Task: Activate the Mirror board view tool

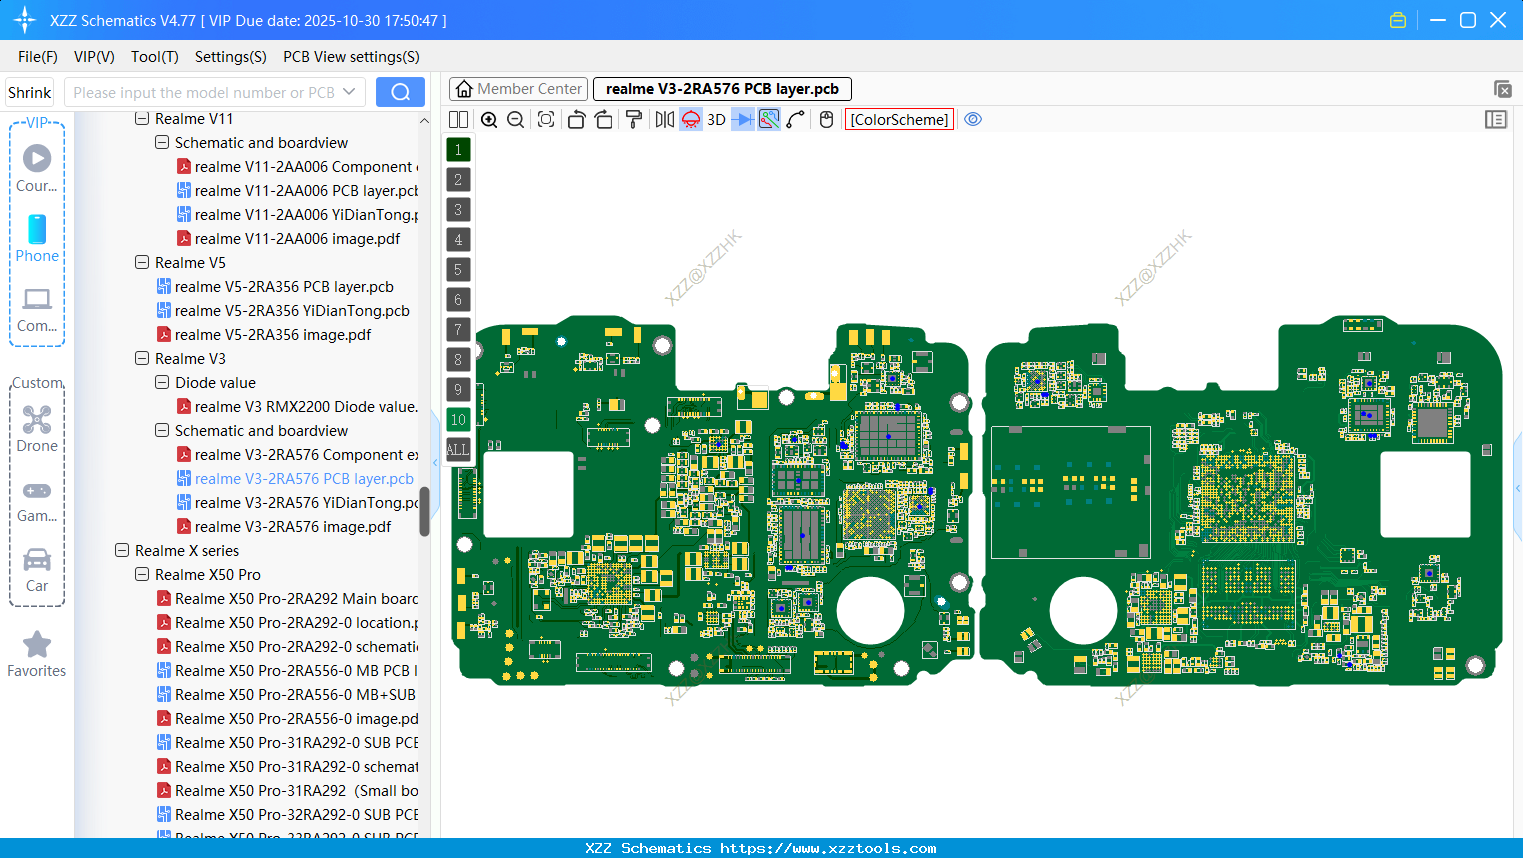Action: pyautogui.click(x=663, y=119)
